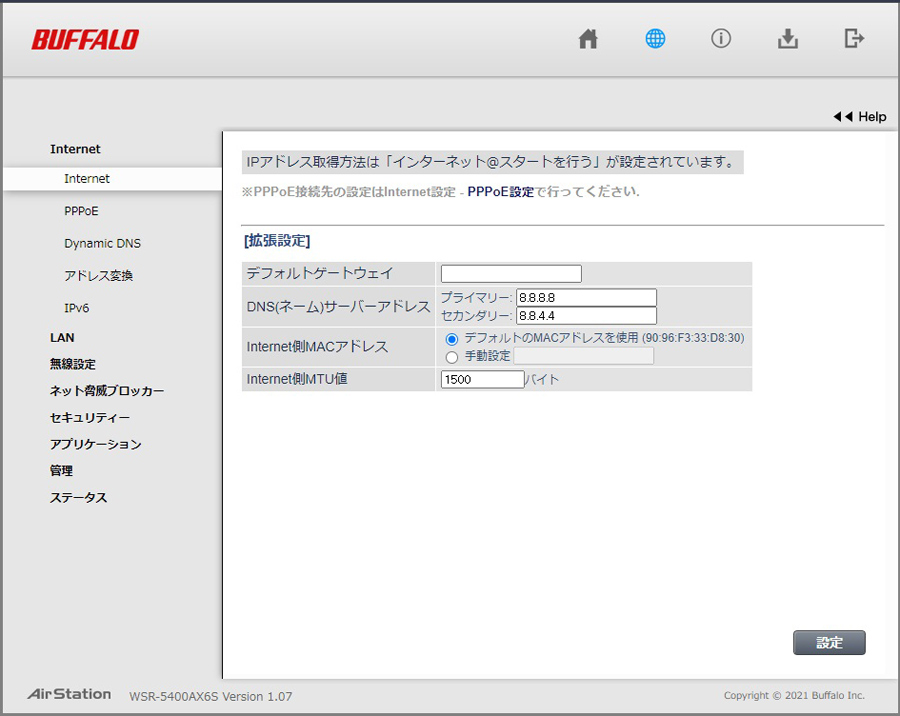Click the MTU value field 1500
The height and width of the screenshot is (716, 900).
pyautogui.click(x=482, y=380)
